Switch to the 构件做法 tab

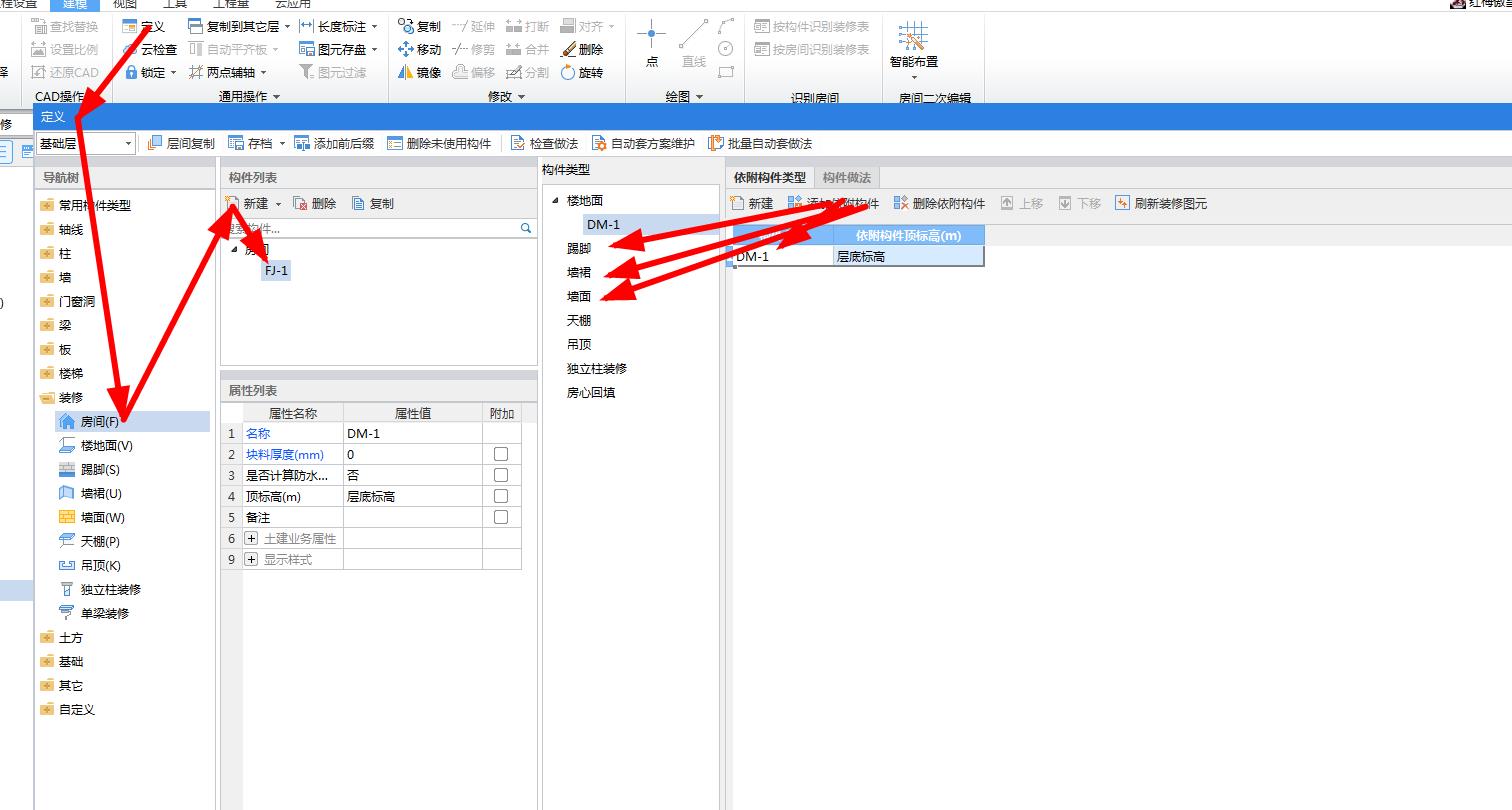click(846, 177)
